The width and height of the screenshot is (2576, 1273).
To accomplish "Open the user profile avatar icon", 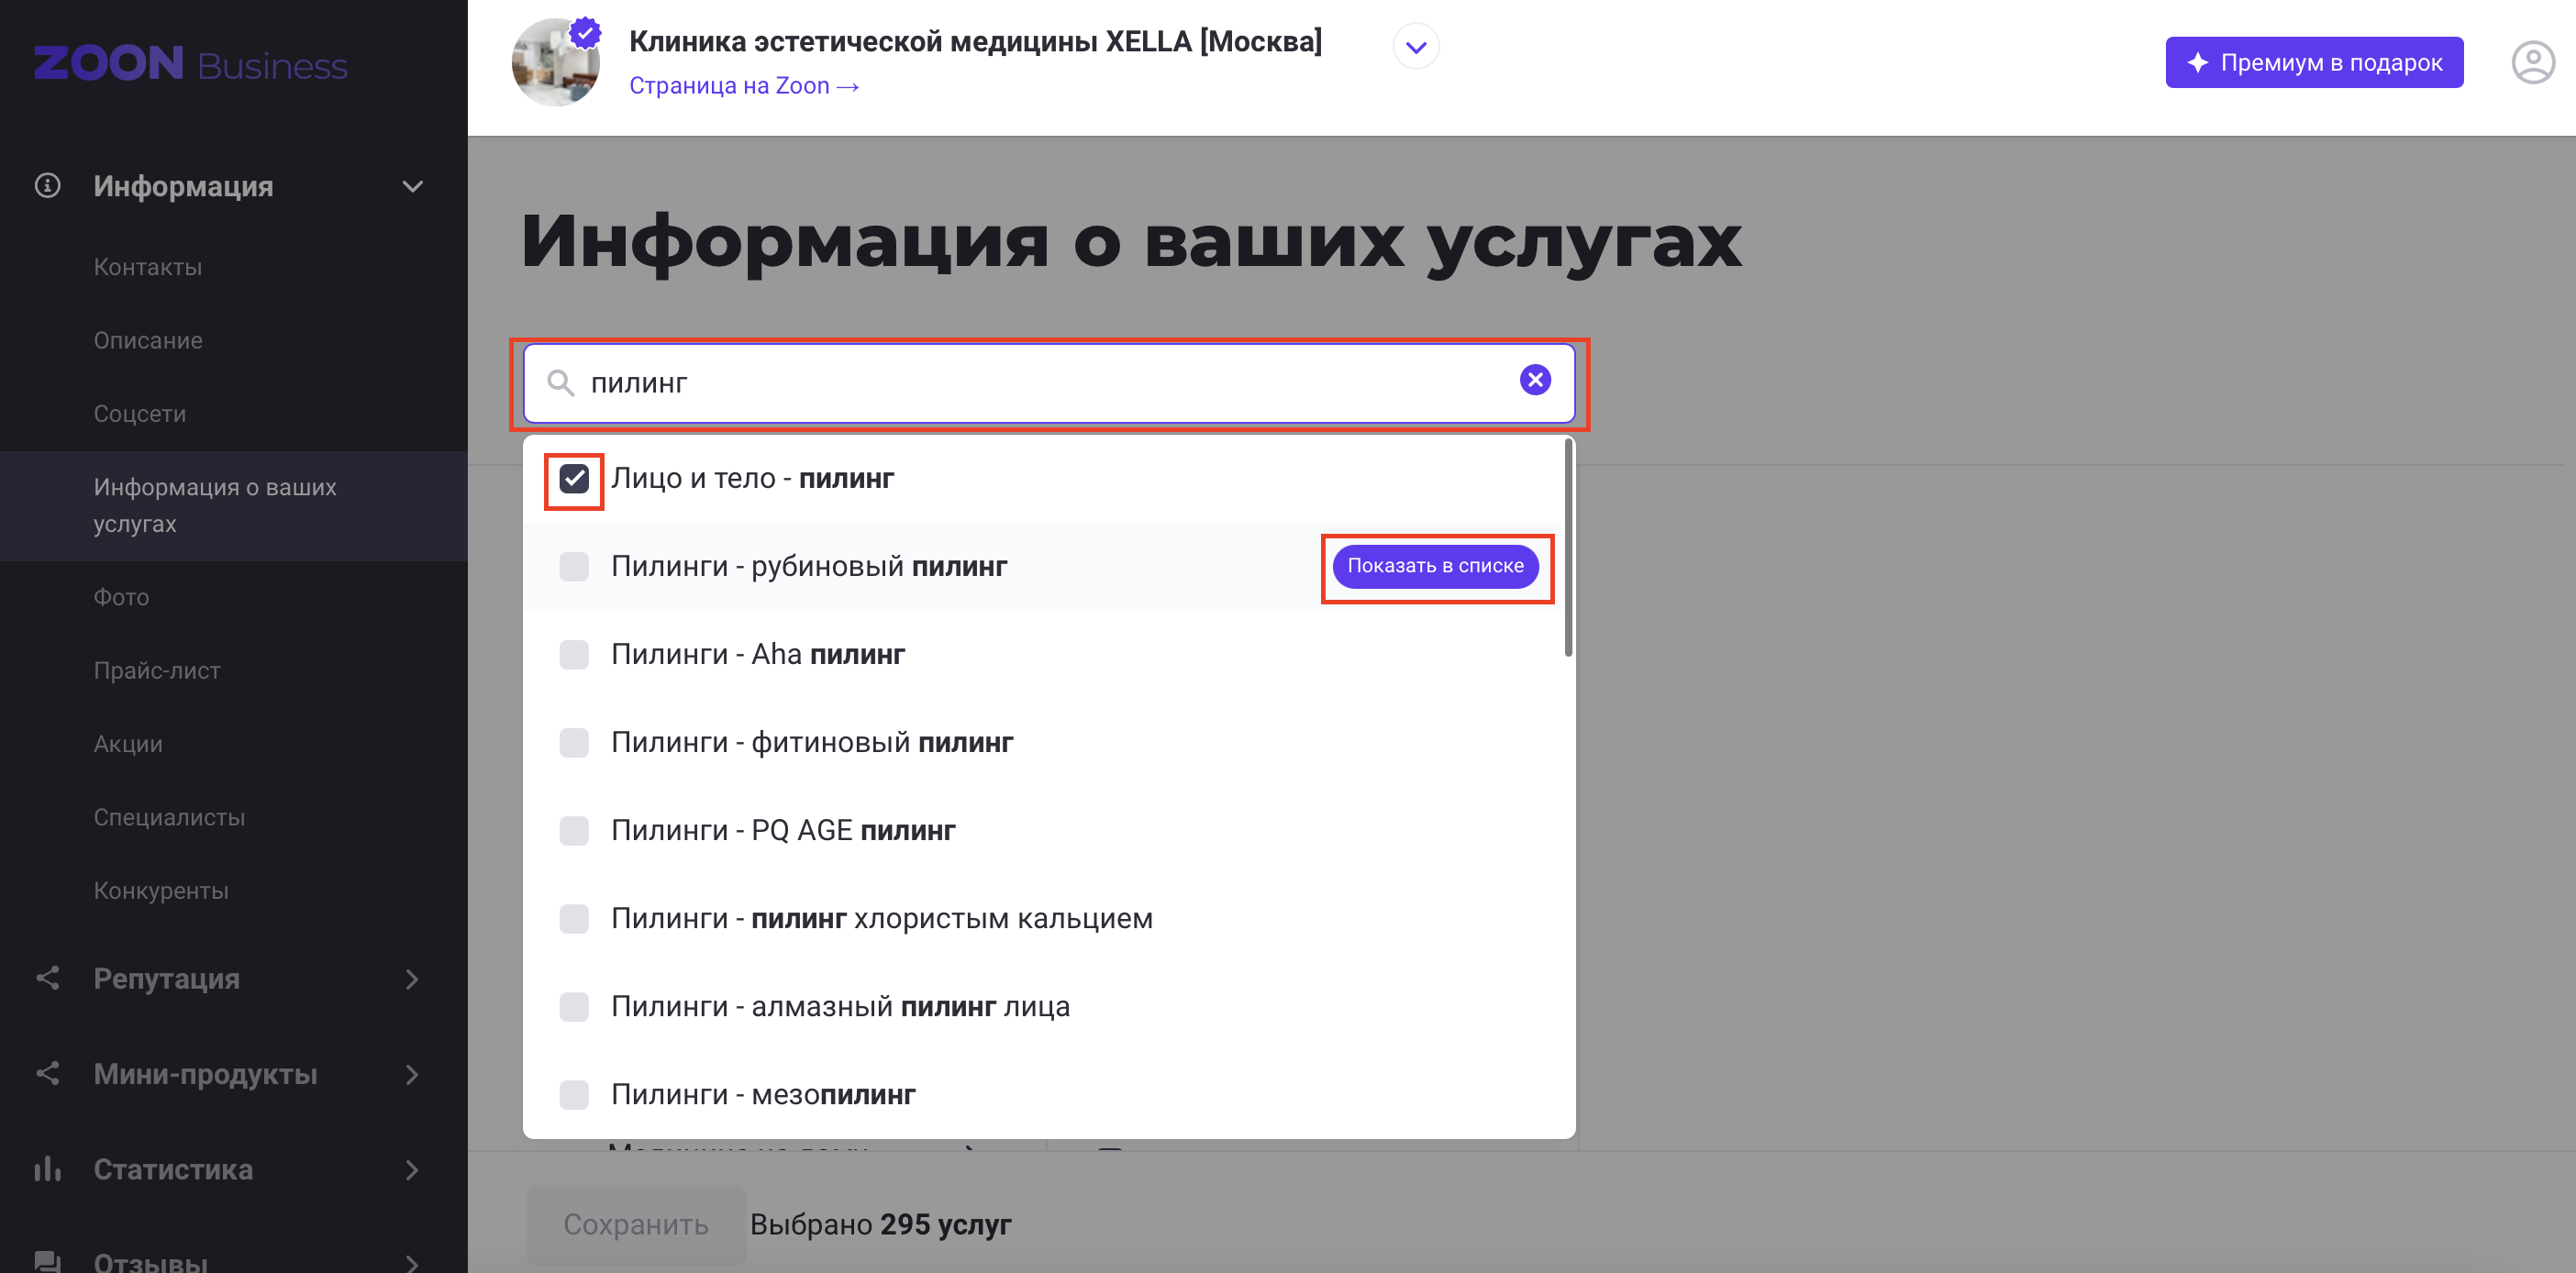I will coord(2533,63).
